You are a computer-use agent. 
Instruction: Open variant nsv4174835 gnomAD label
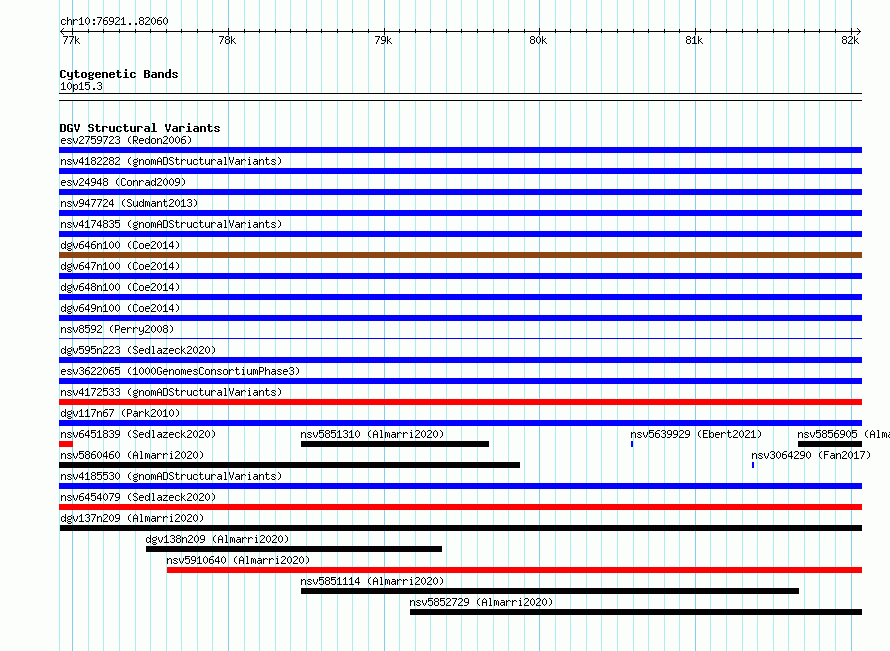[171, 224]
